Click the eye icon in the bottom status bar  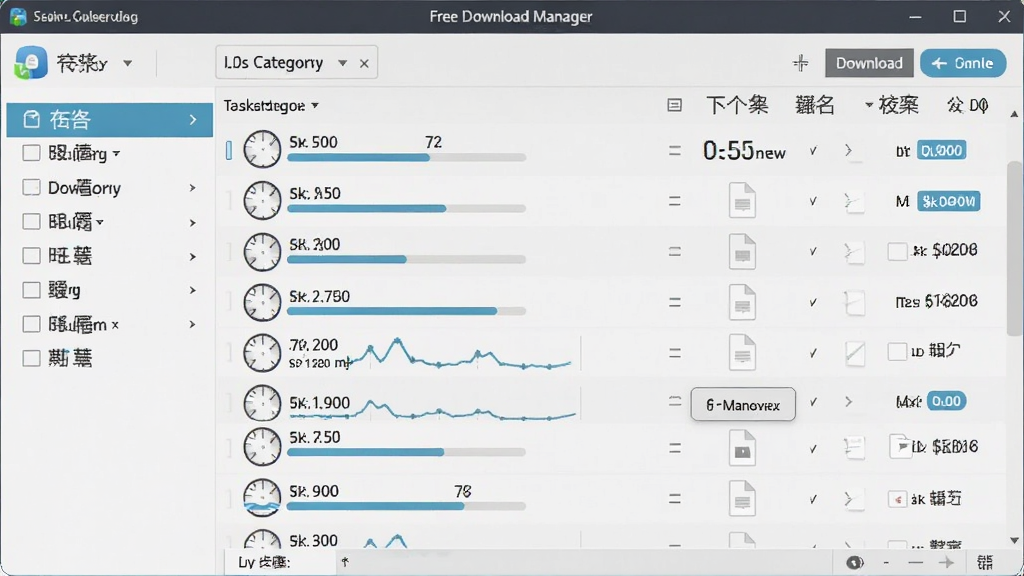854,562
